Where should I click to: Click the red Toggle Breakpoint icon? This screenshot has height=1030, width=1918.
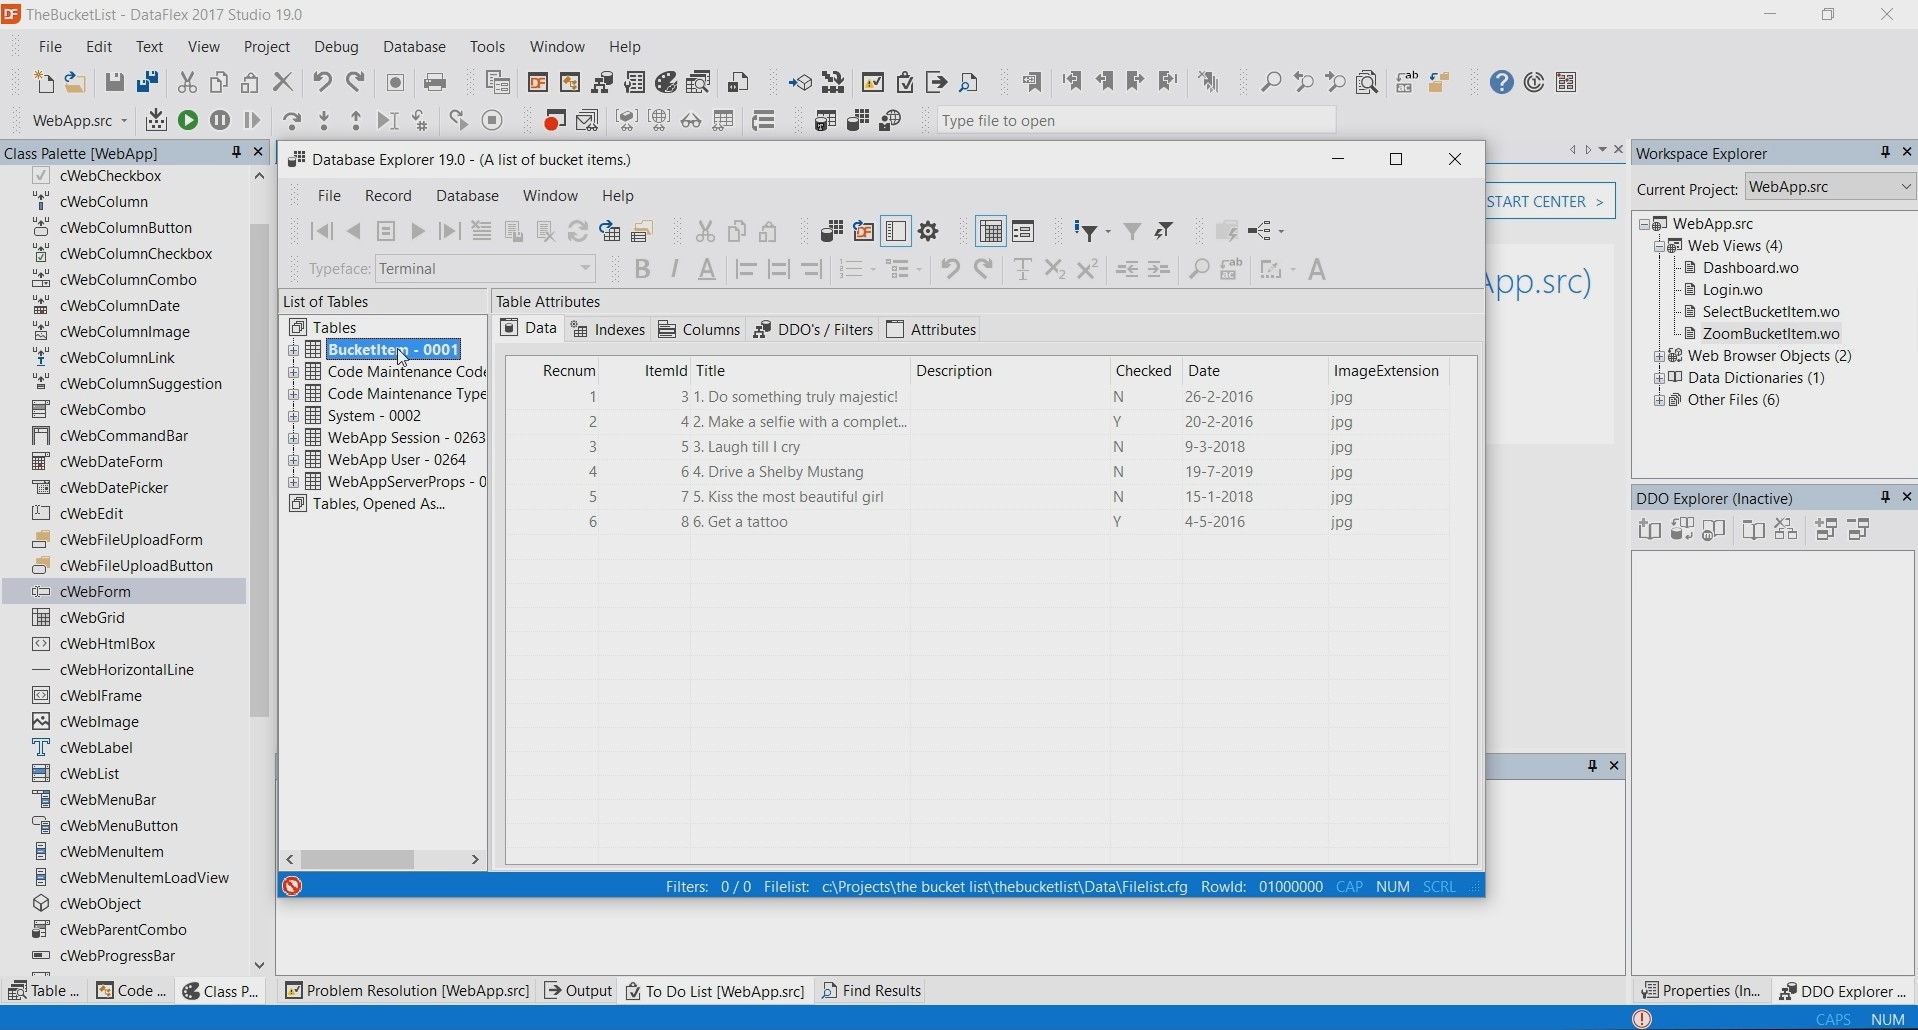(x=555, y=121)
